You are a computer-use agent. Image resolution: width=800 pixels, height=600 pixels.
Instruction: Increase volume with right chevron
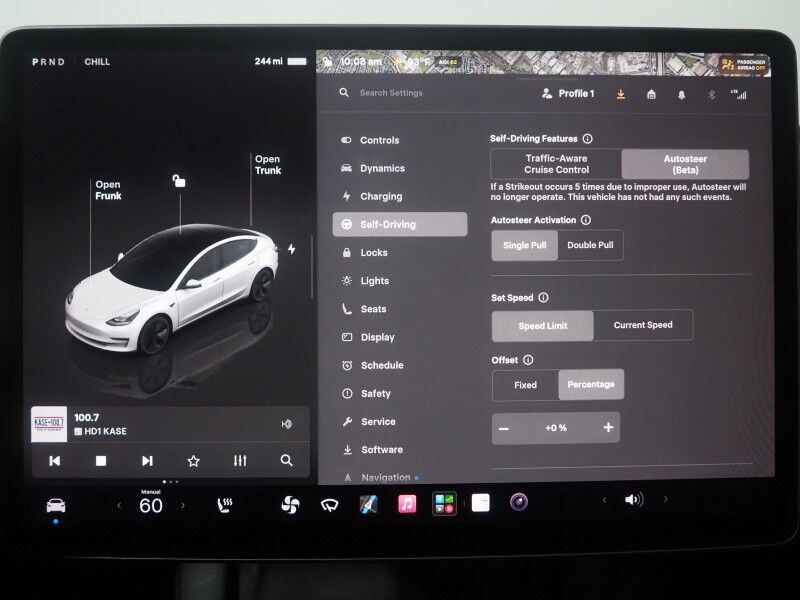click(665, 499)
